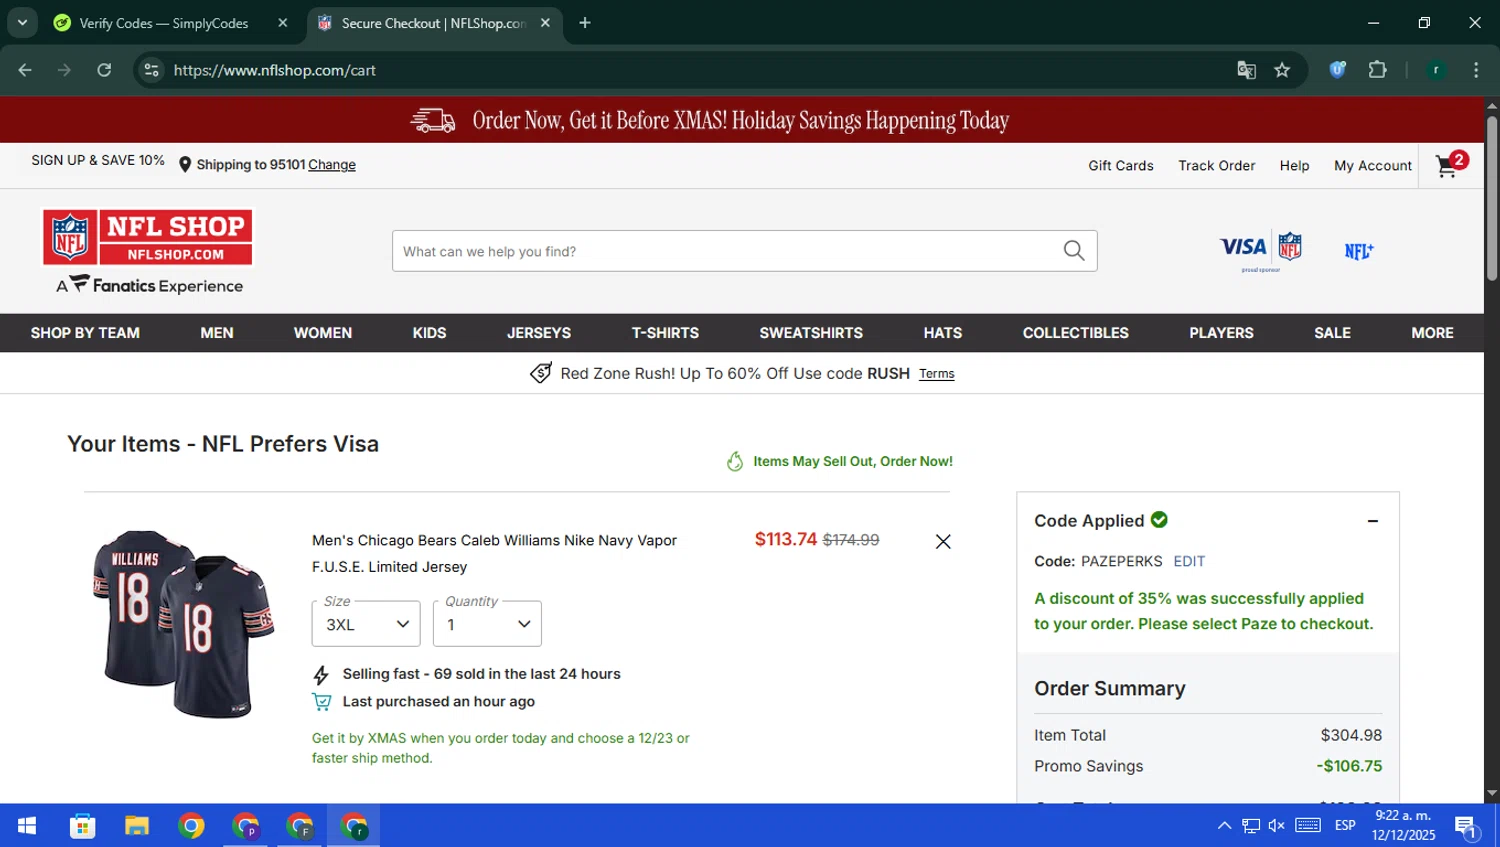
Task: Open the Windows Start menu
Action: click(x=27, y=825)
